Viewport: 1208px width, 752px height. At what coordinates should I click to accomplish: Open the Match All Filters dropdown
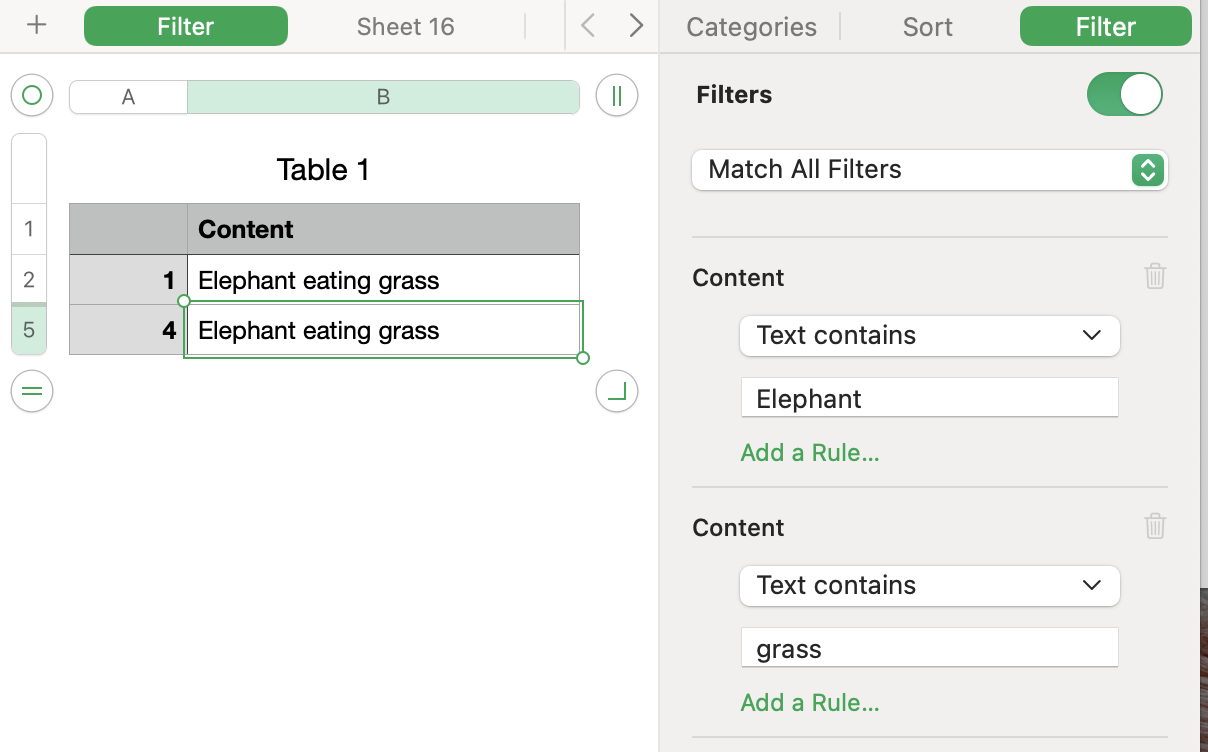(930, 170)
